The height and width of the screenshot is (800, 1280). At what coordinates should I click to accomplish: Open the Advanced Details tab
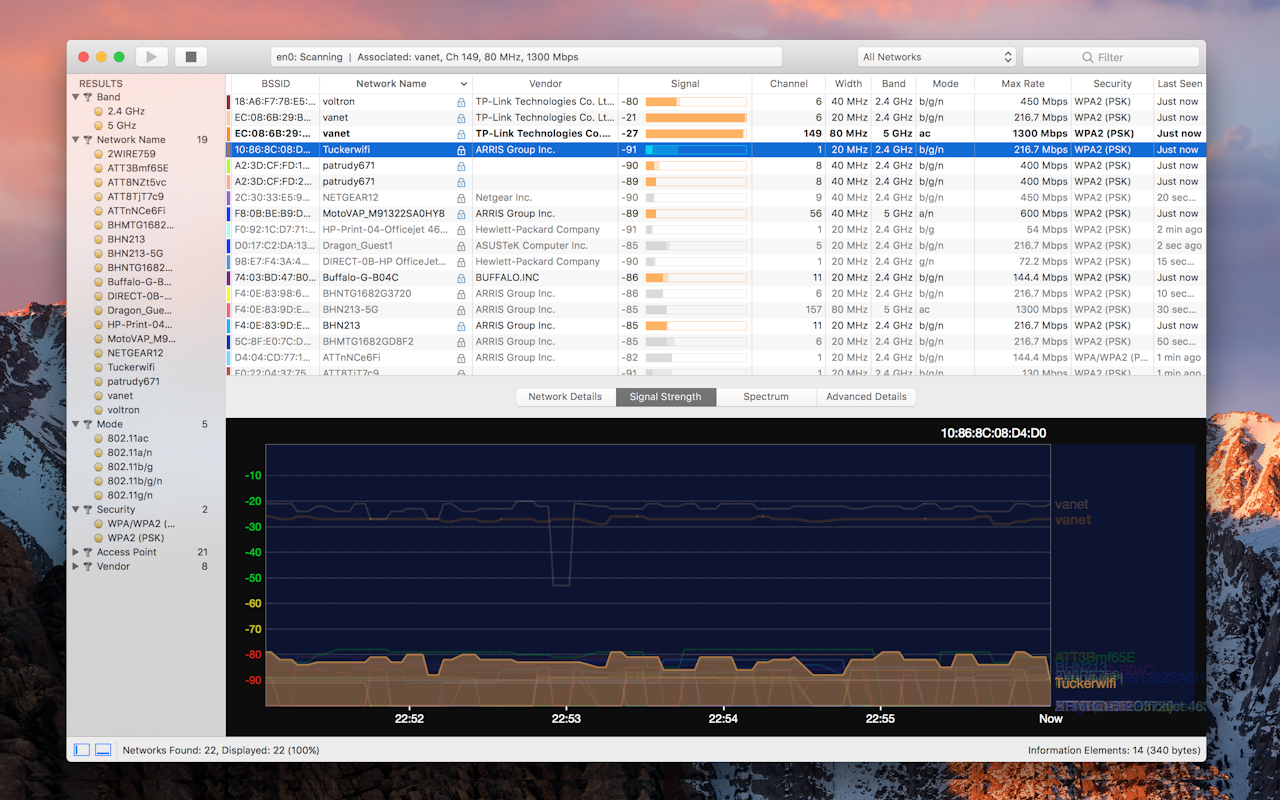coord(866,397)
